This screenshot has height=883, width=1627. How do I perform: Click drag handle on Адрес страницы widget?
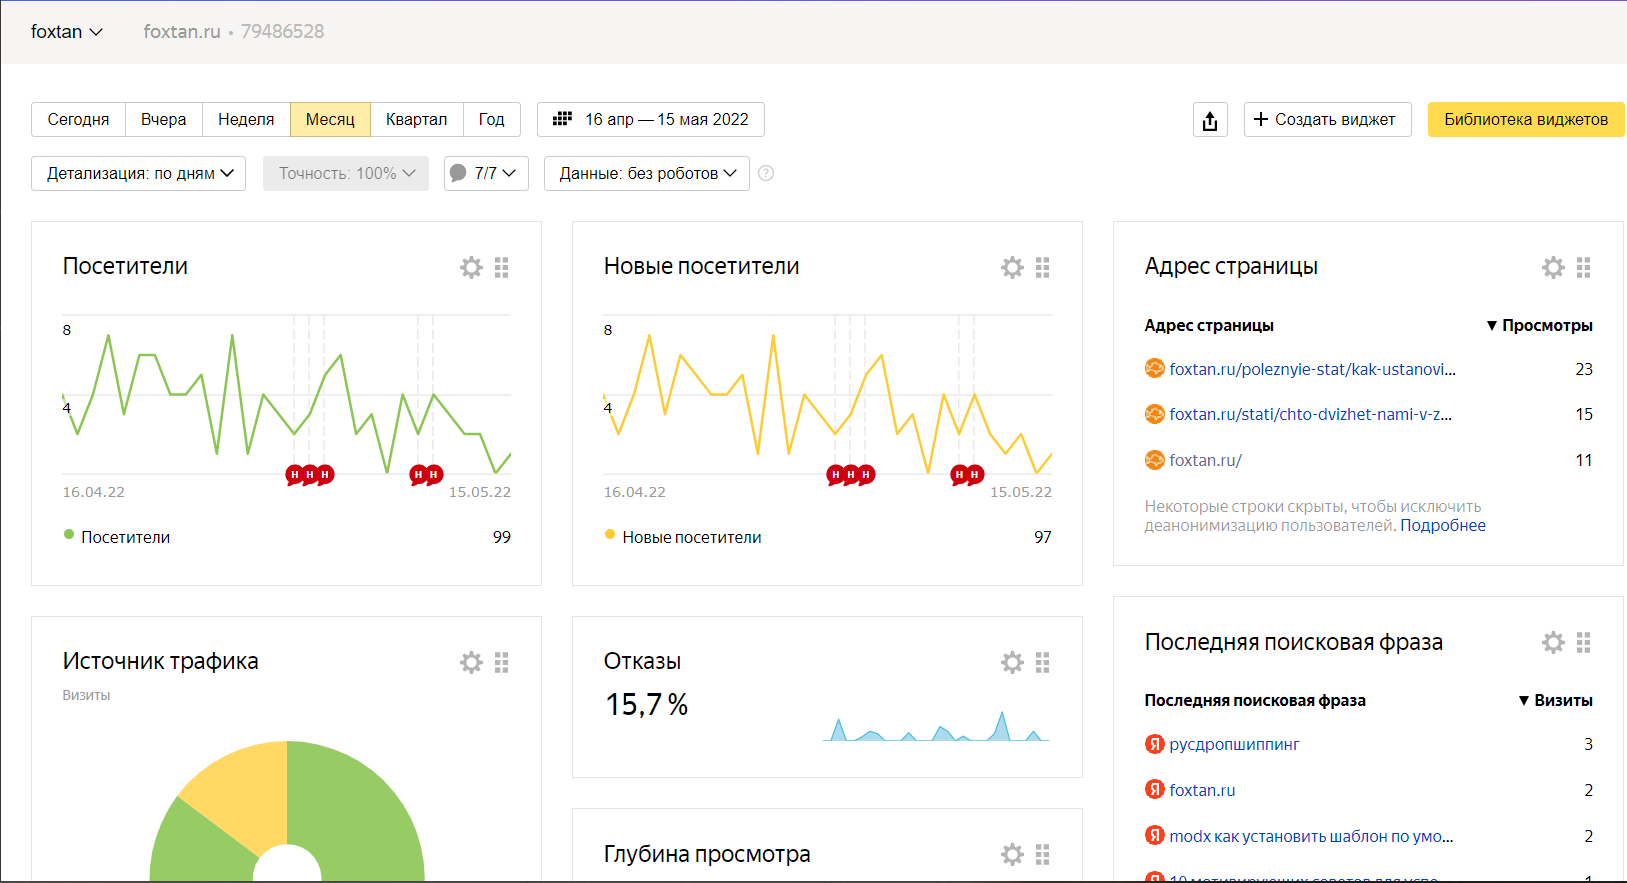coord(1584,267)
